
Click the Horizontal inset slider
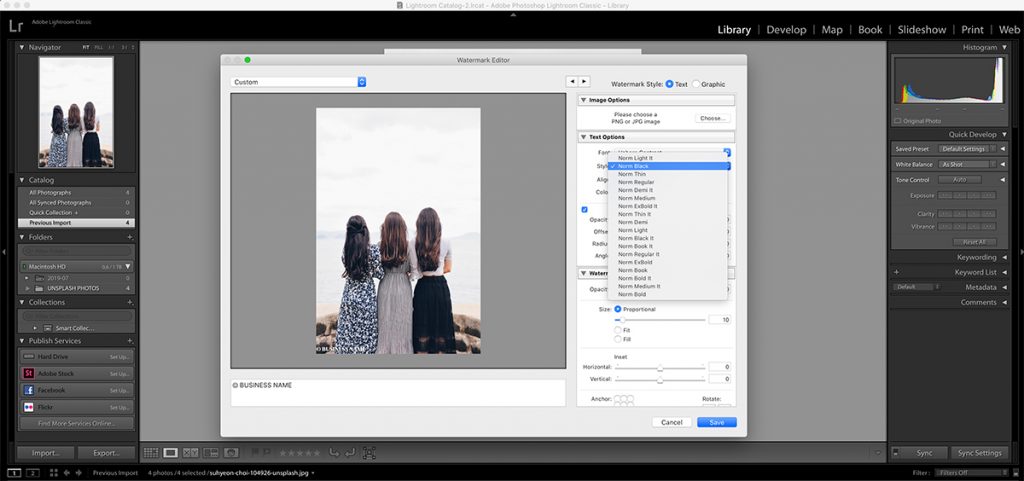660,367
